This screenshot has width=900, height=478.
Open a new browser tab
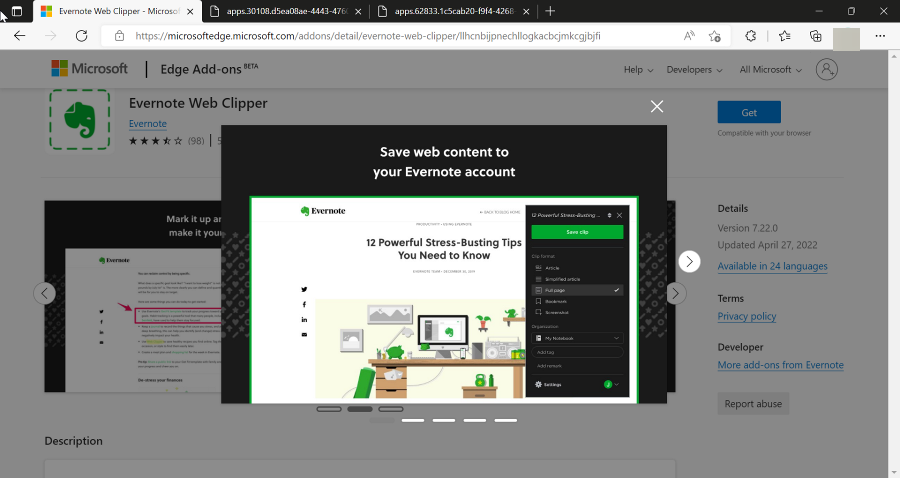tap(550, 11)
